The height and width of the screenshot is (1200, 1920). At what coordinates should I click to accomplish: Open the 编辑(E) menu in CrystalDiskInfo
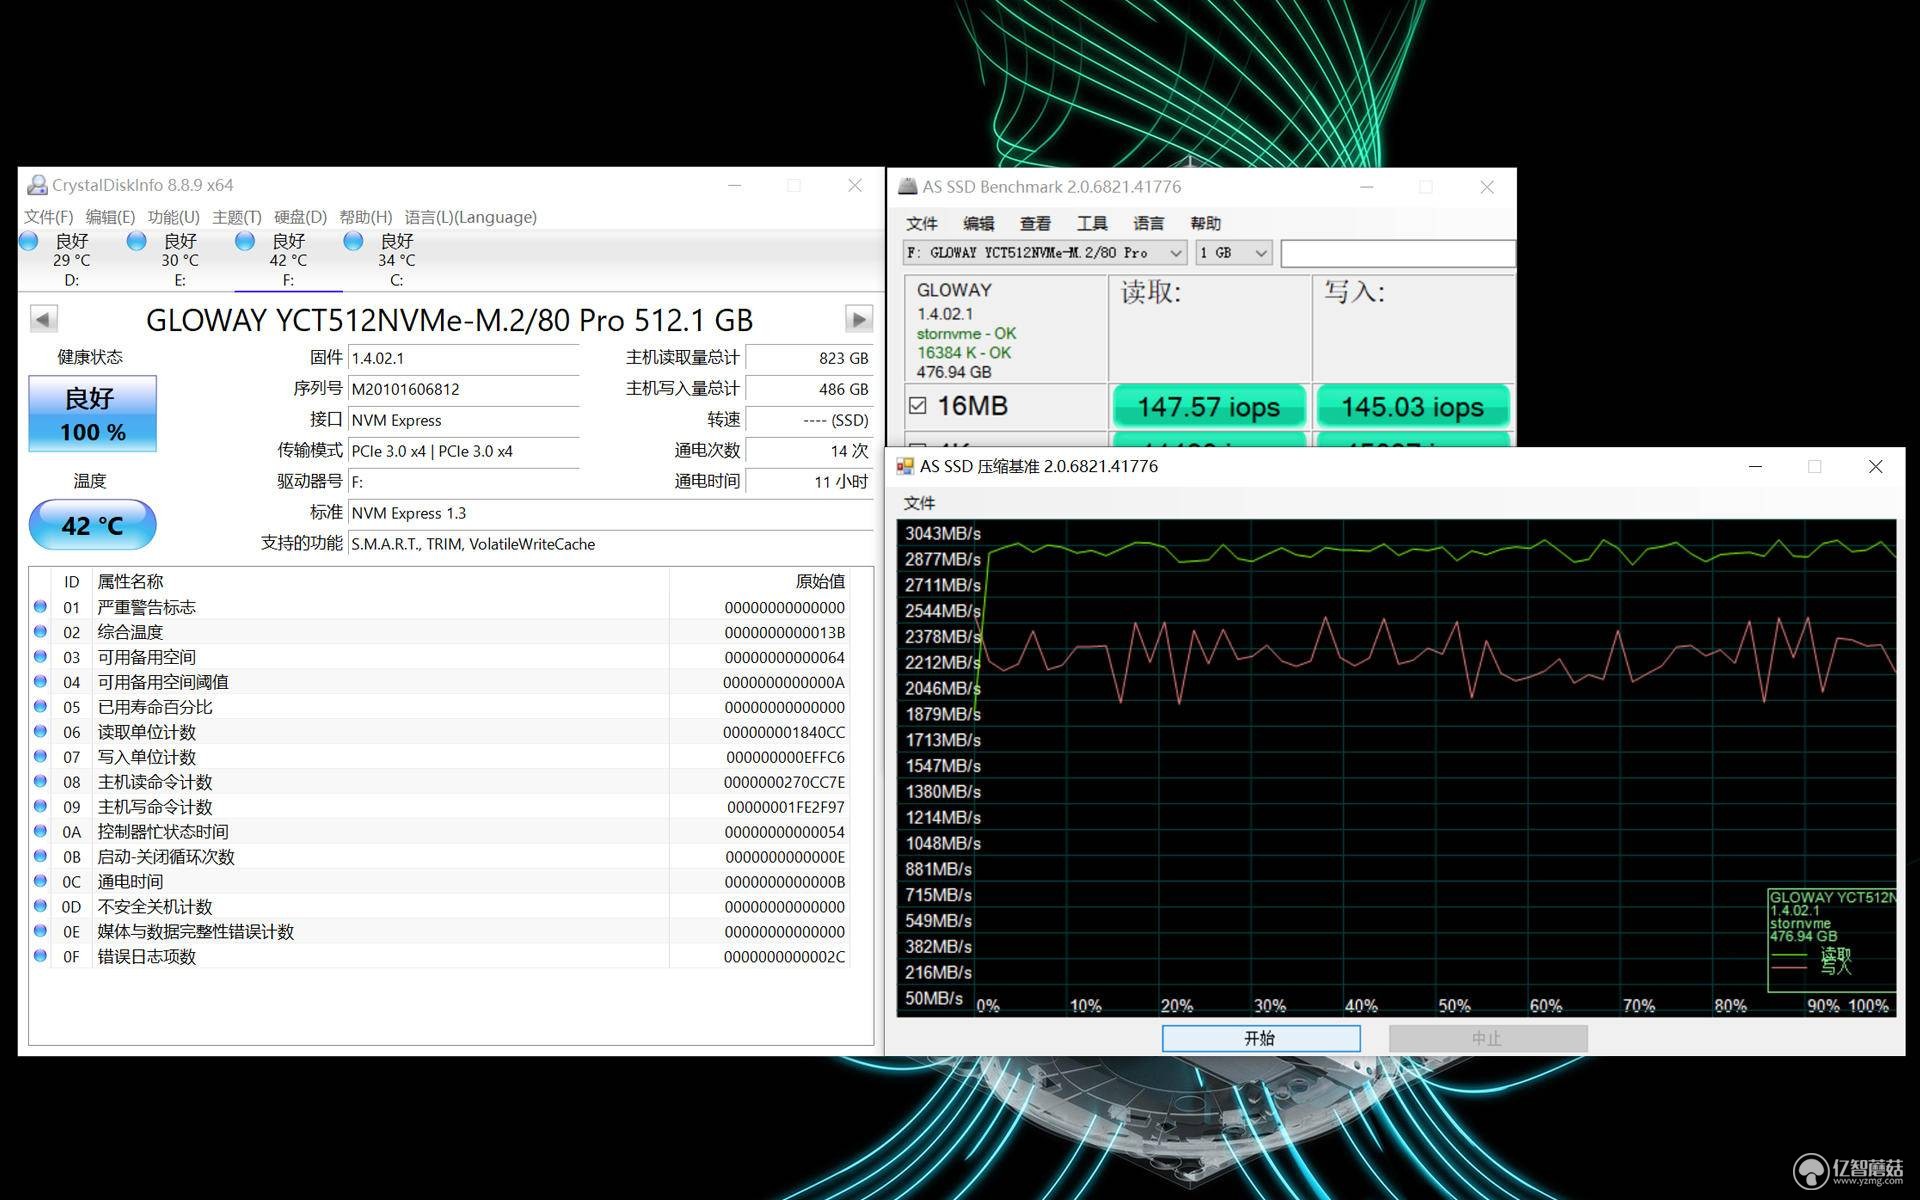(x=110, y=217)
